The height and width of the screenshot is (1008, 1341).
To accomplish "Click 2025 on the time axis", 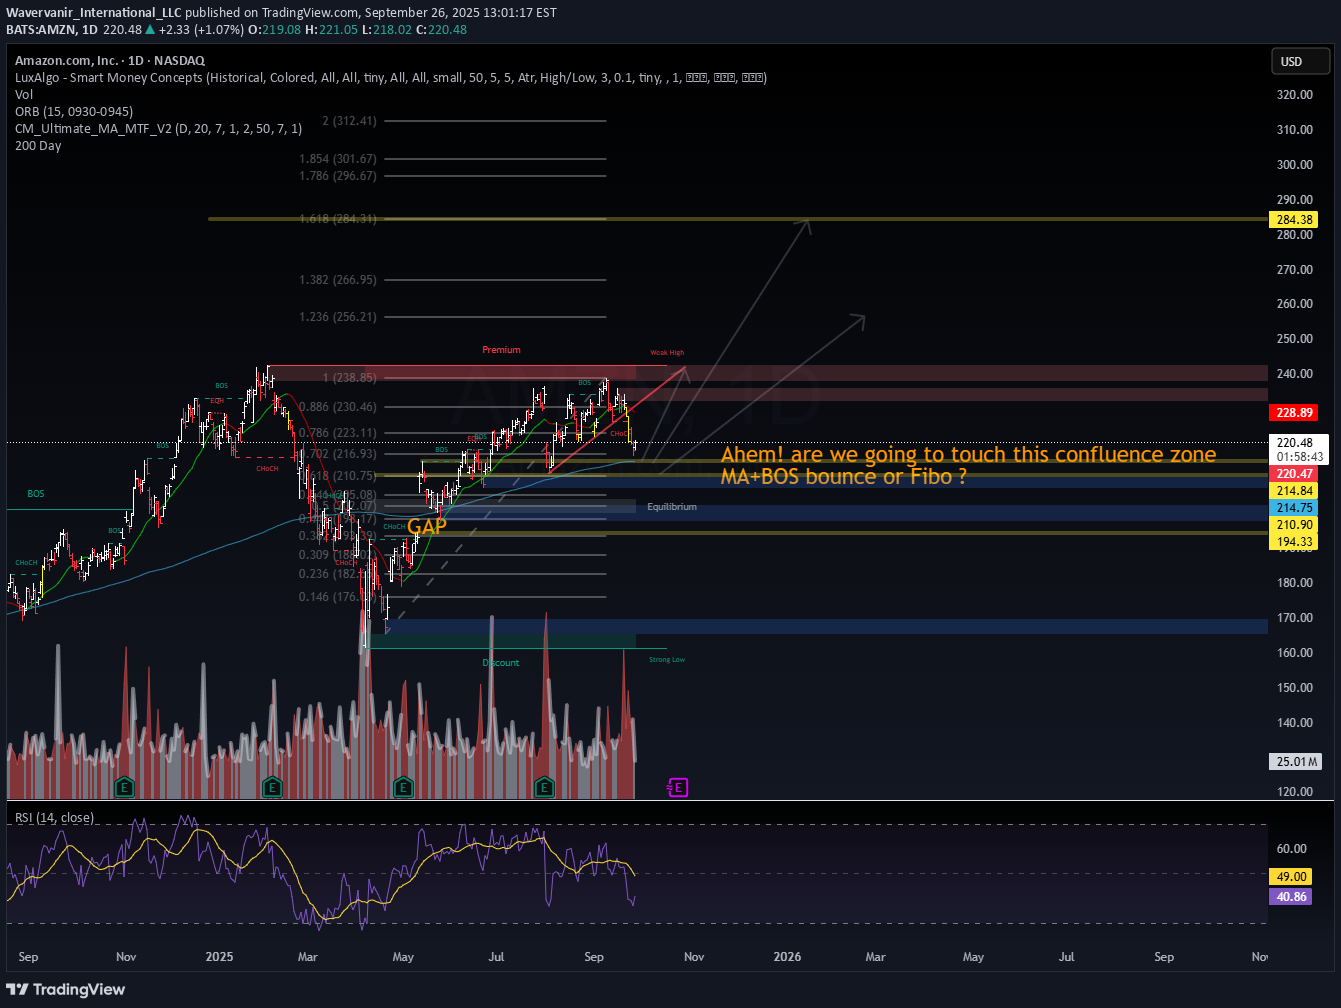I will coord(219,957).
